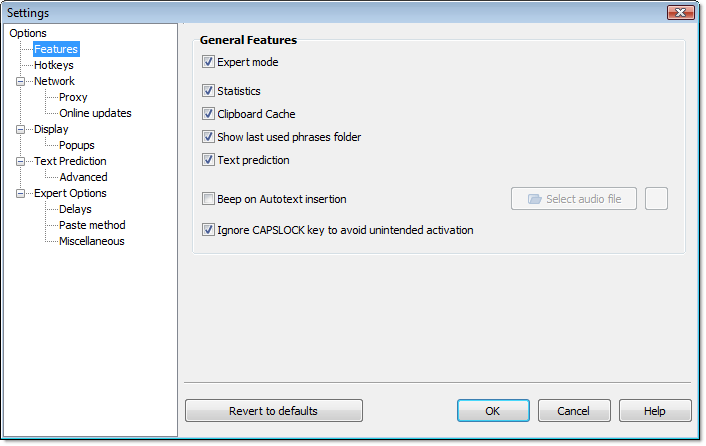This screenshot has height=446, width=706.
Task: Click Revert to defaults button
Action: pos(274,410)
